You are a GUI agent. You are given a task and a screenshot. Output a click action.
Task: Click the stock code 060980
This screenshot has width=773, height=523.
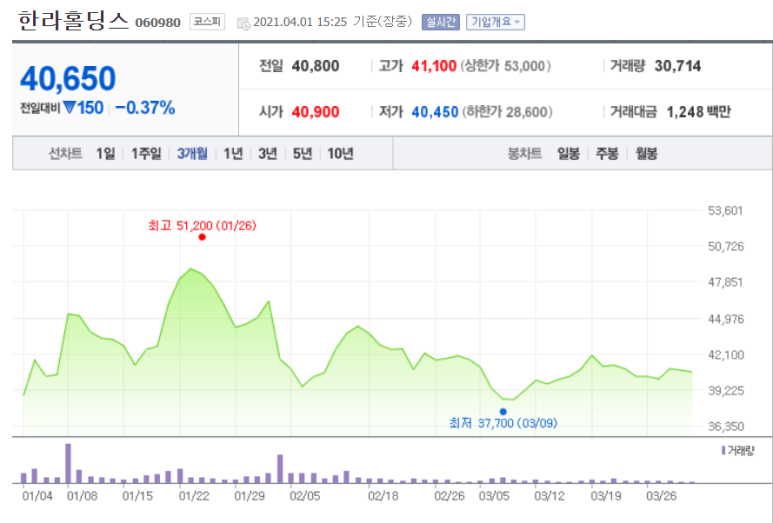click(x=158, y=23)
